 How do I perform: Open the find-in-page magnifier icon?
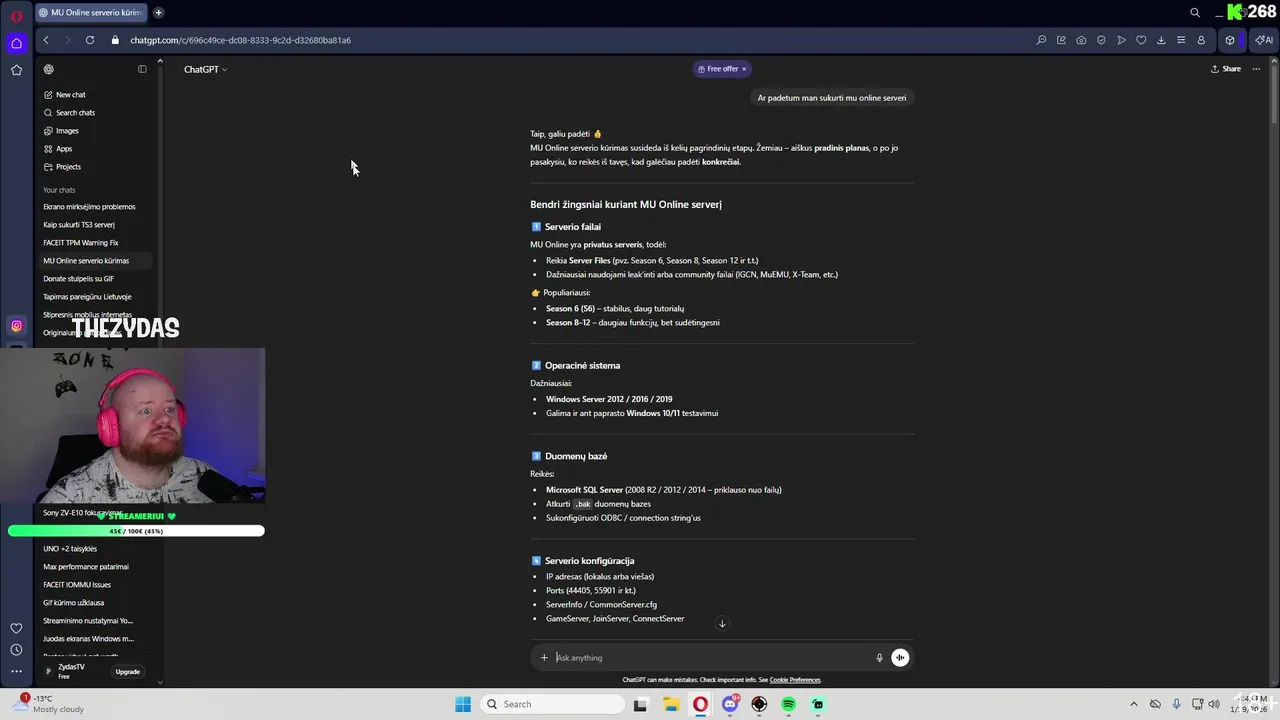(1041, 40)
